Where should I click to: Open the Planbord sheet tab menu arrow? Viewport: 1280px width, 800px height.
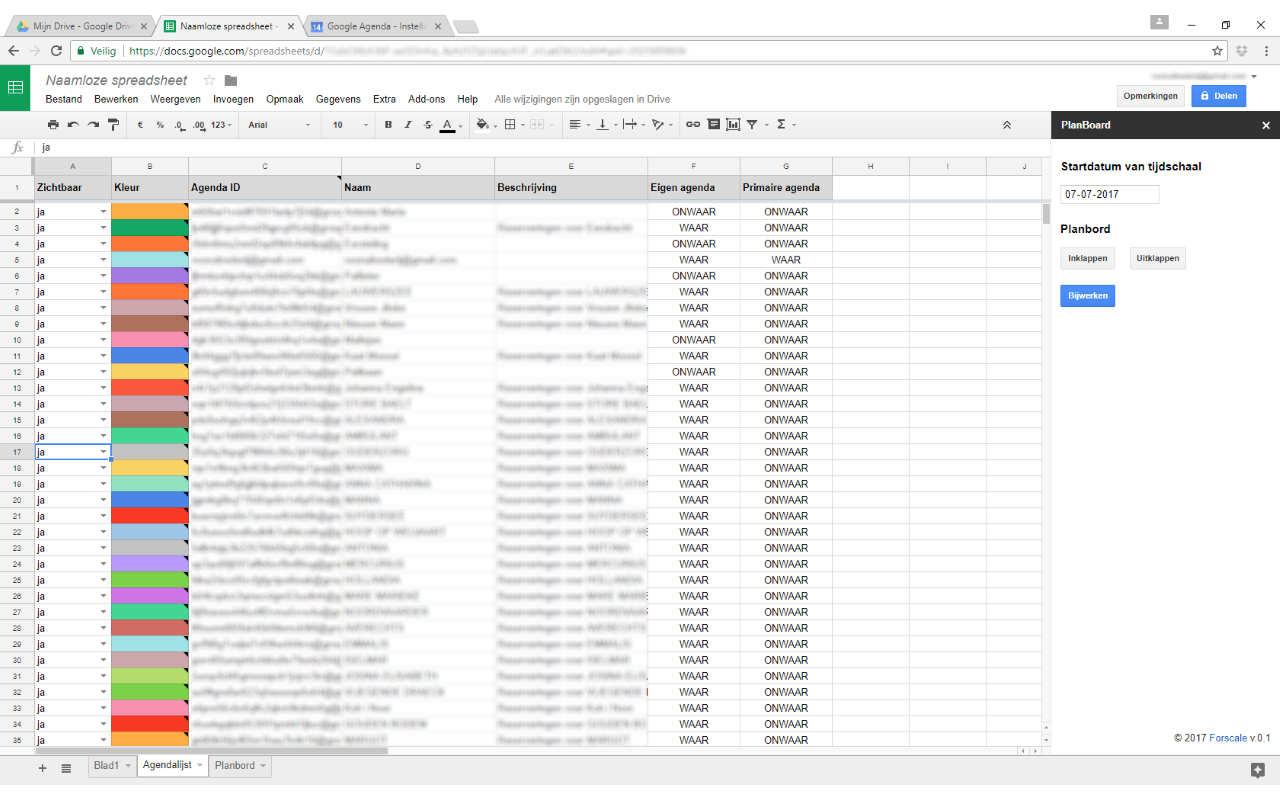[263, 766]
